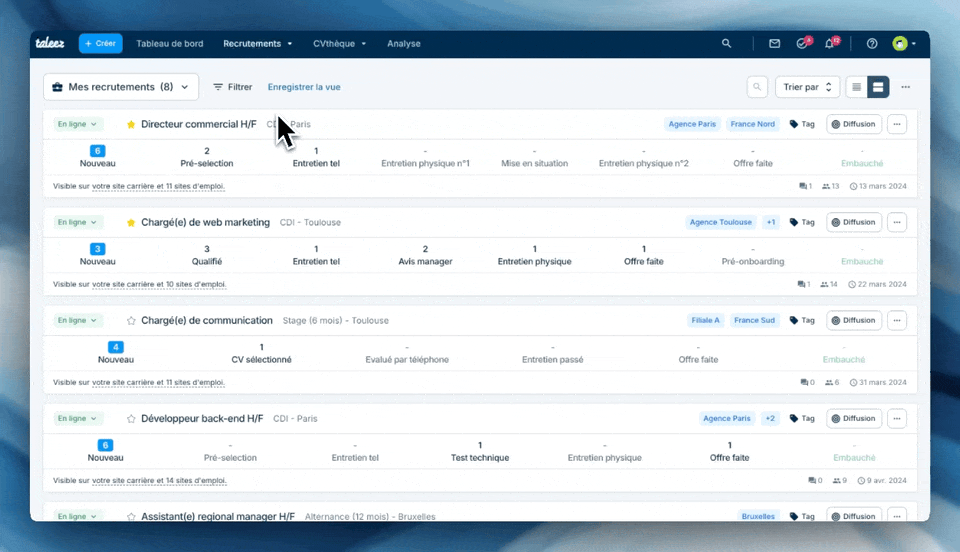
Task: Open the CVthèque menu
Action: 339,43
